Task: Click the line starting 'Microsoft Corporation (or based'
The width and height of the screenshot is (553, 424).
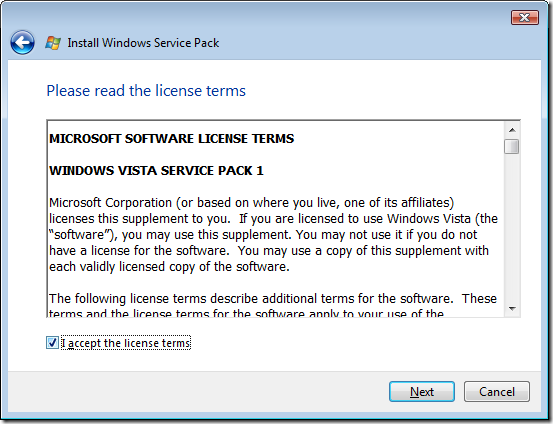Action: tap(251, 203)
